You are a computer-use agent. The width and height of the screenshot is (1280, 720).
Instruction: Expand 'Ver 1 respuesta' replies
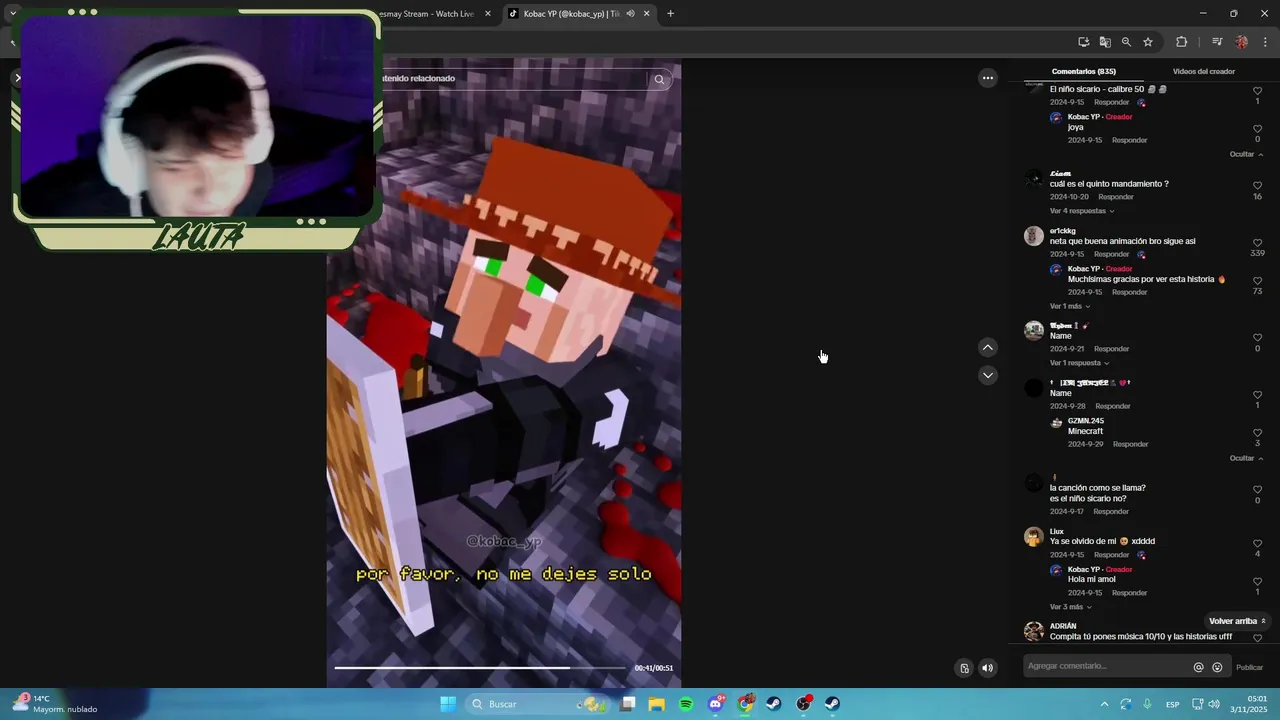[1079, 363]
